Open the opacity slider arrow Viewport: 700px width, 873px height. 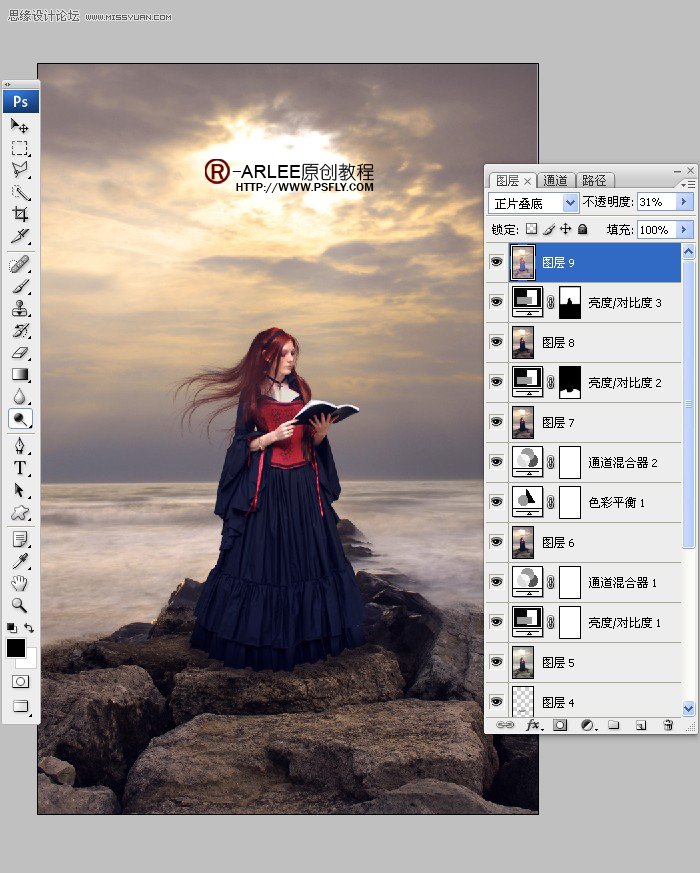(x=684, y=202)
